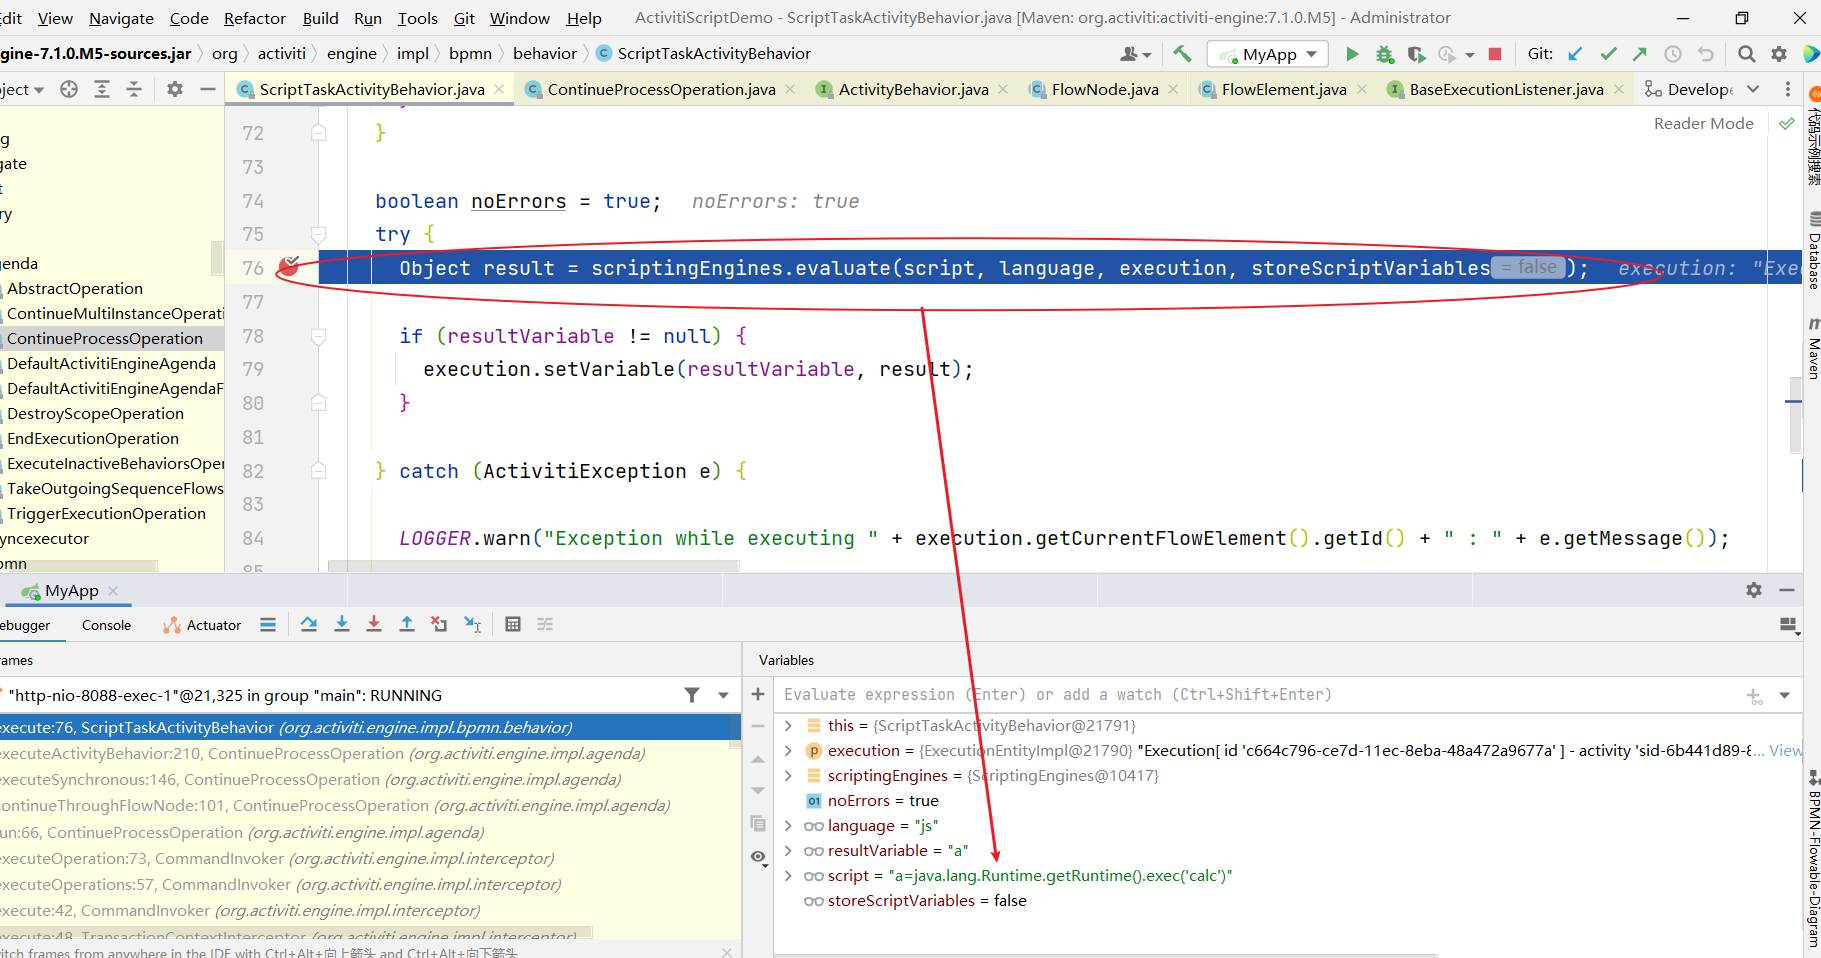Close the ScriptTaskActivityBehavior.java tab

pyautogui.click(x=499, y=89)
